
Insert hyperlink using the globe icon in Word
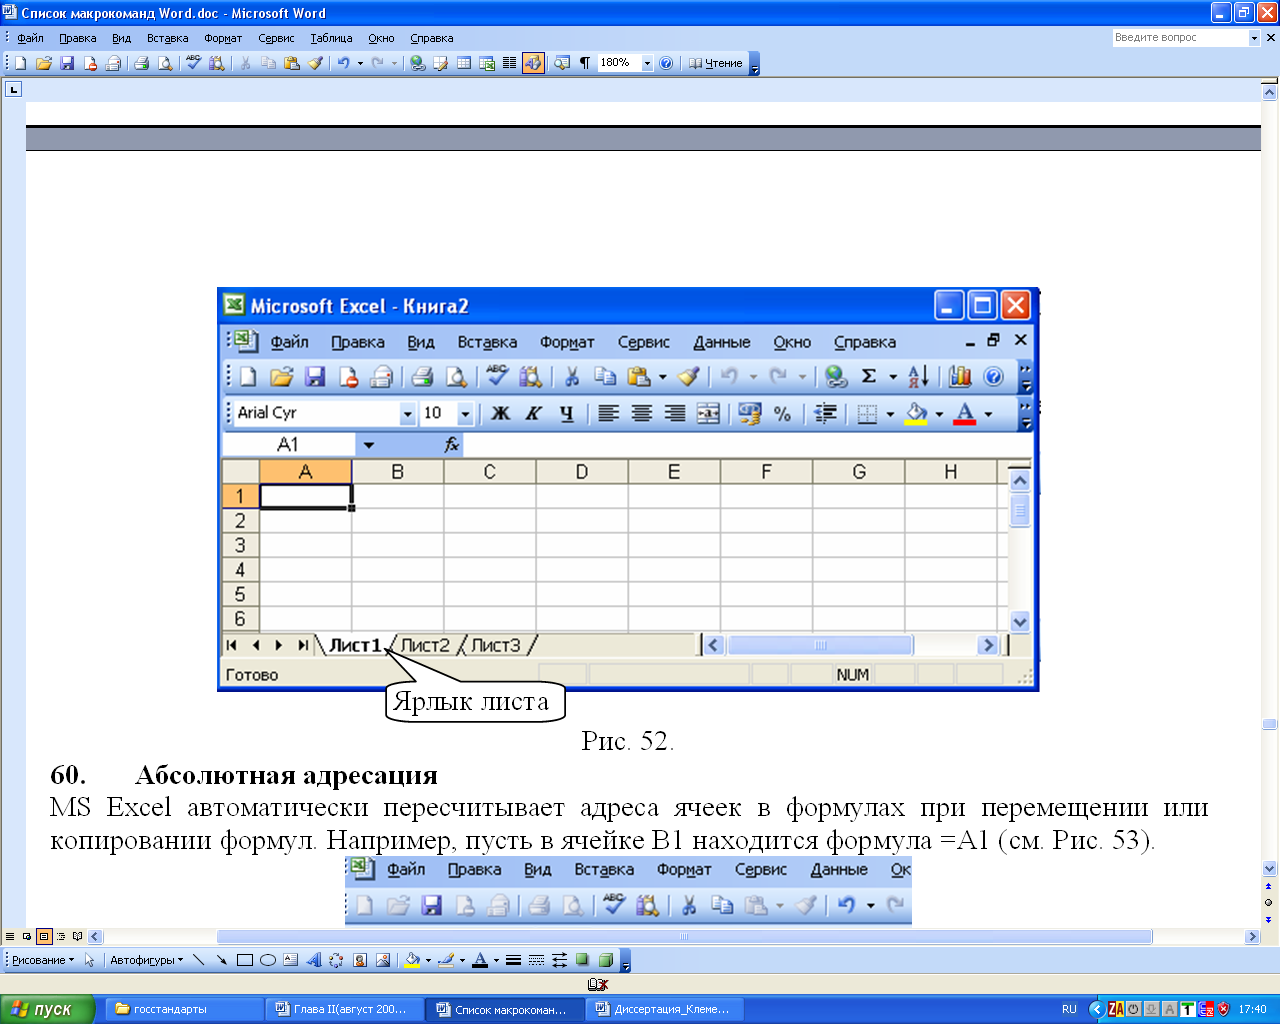click(417, 63)
